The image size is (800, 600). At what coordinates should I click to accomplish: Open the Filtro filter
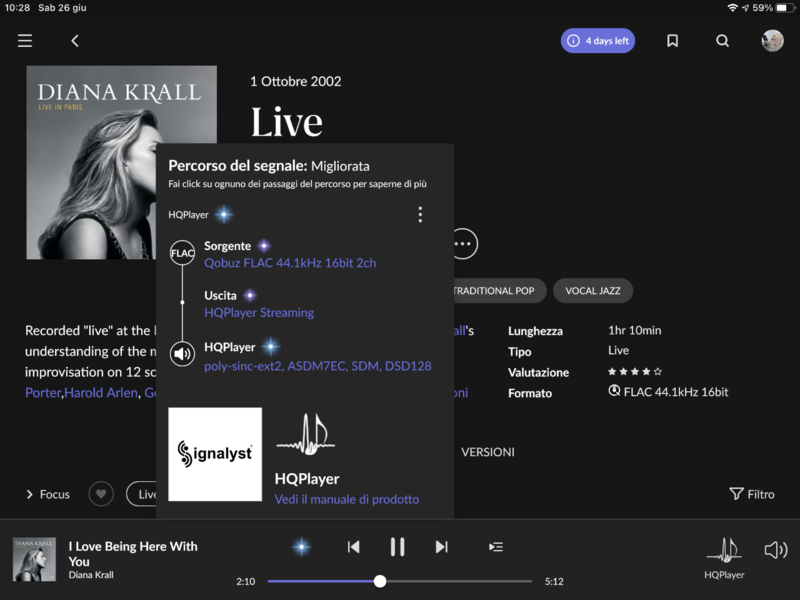[752, 494]
